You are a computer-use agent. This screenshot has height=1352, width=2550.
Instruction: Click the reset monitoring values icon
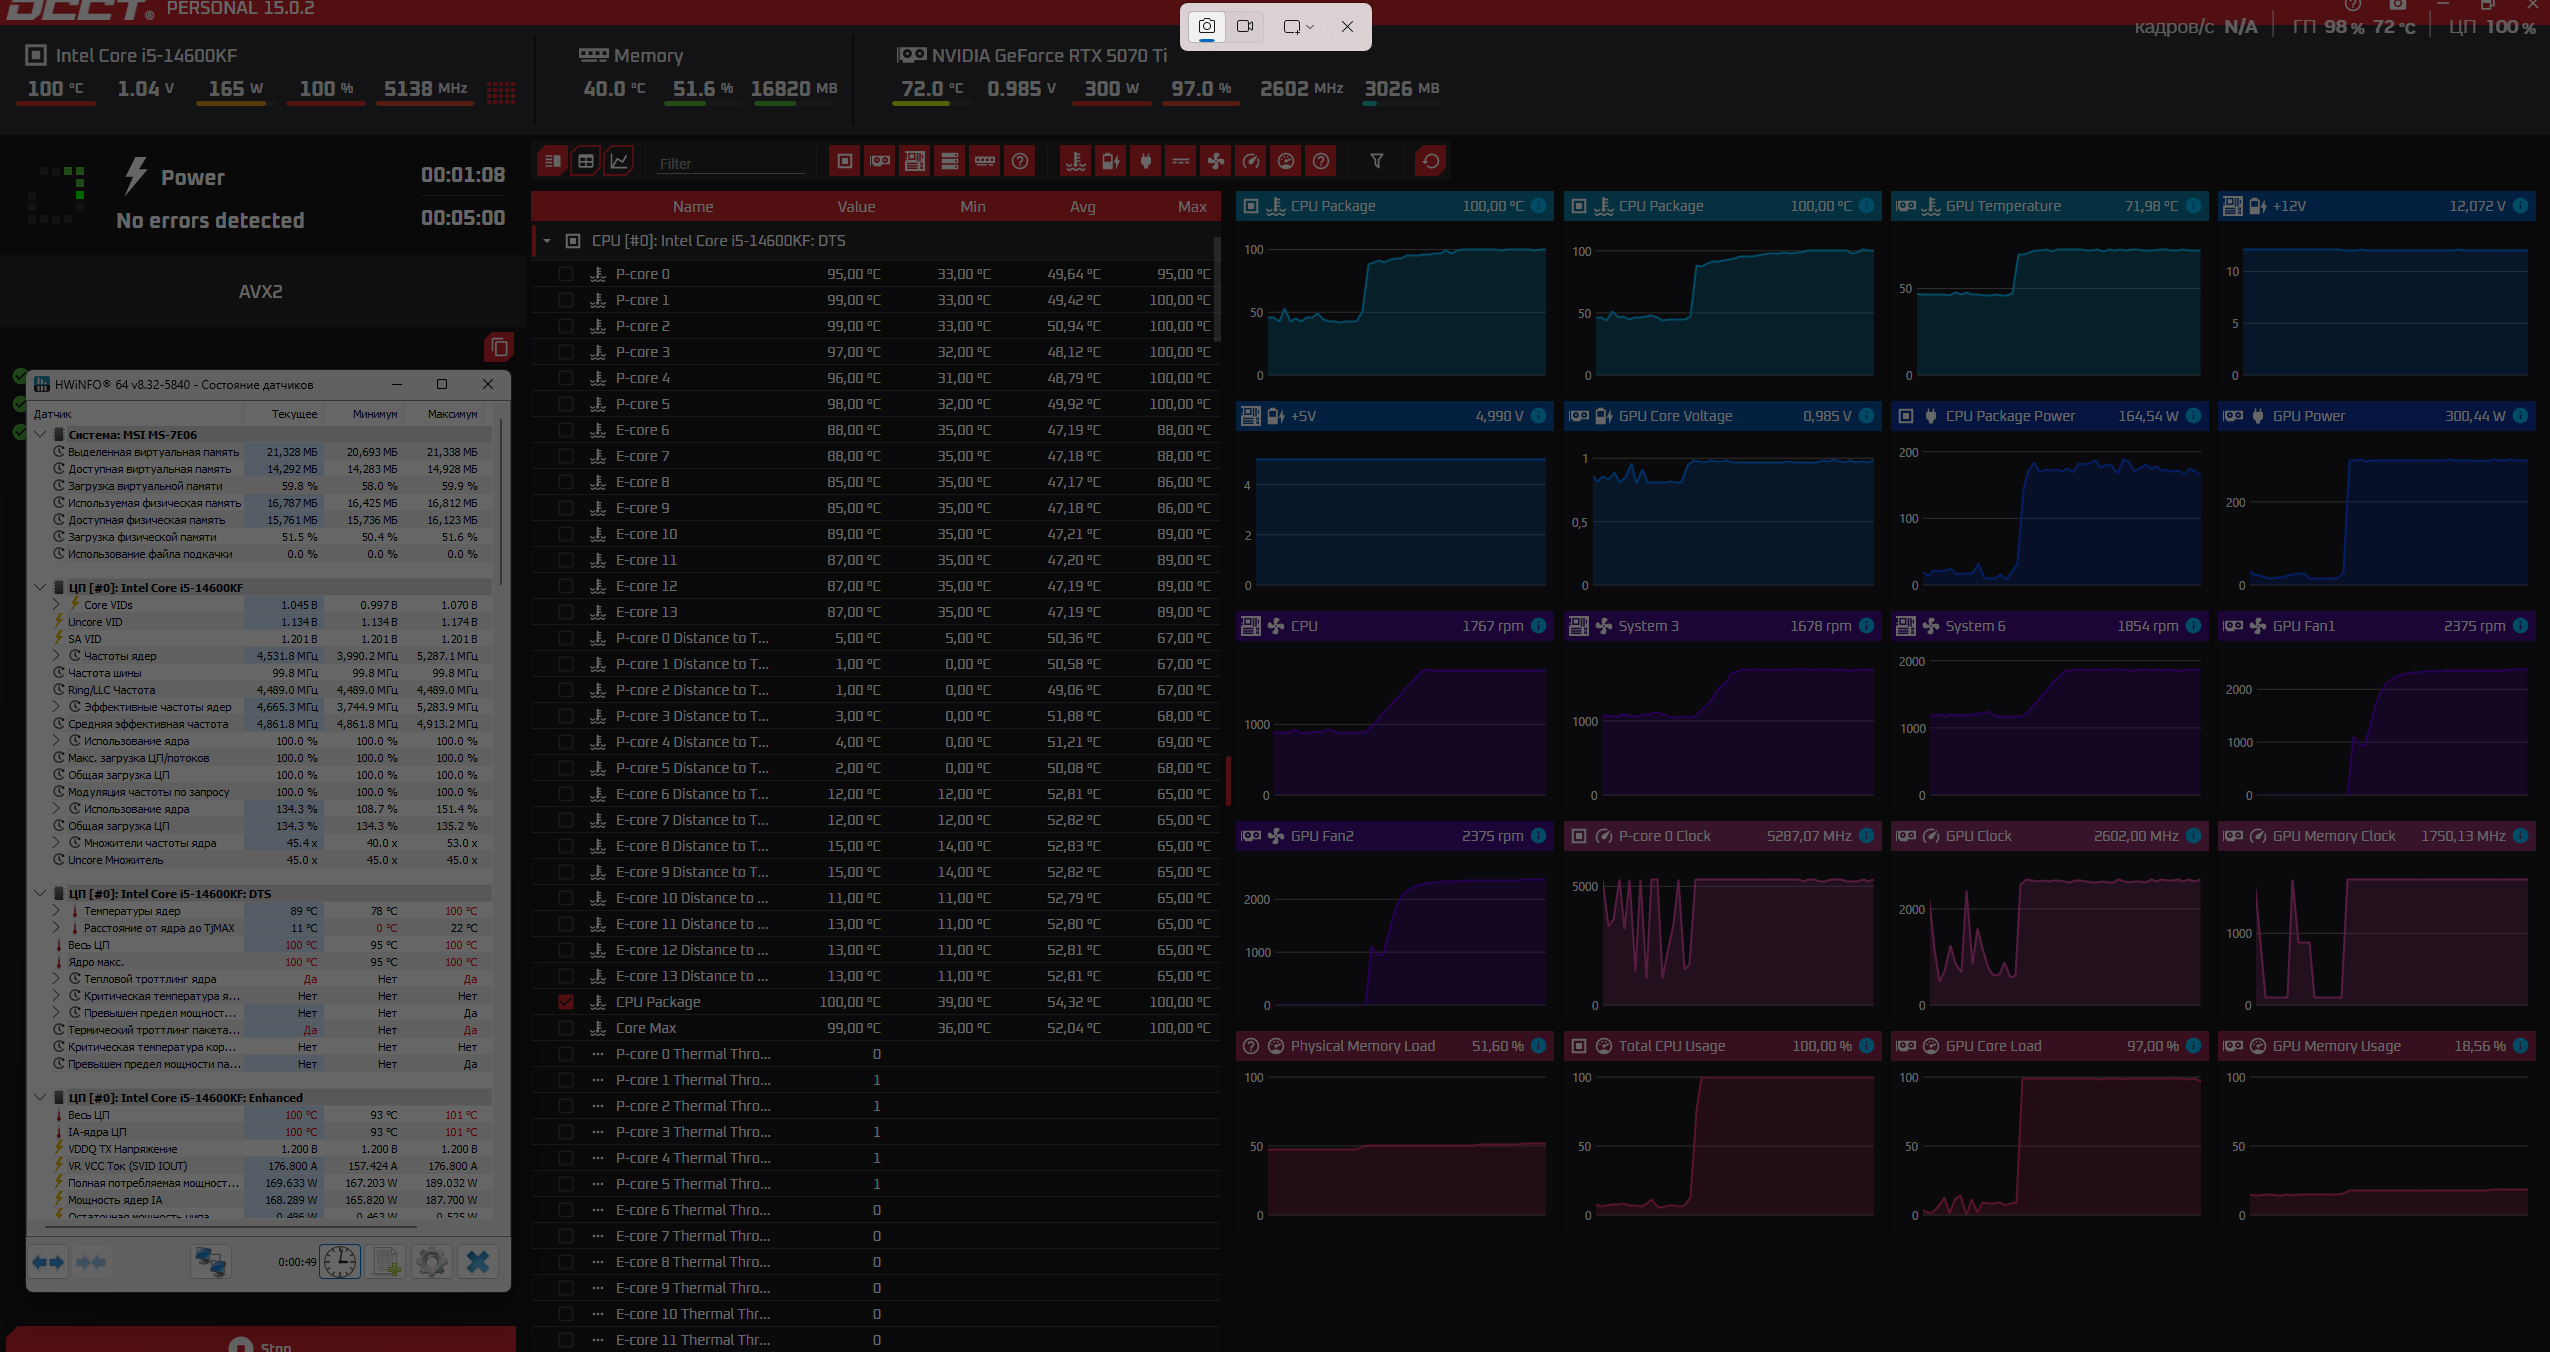(1431, 161)
